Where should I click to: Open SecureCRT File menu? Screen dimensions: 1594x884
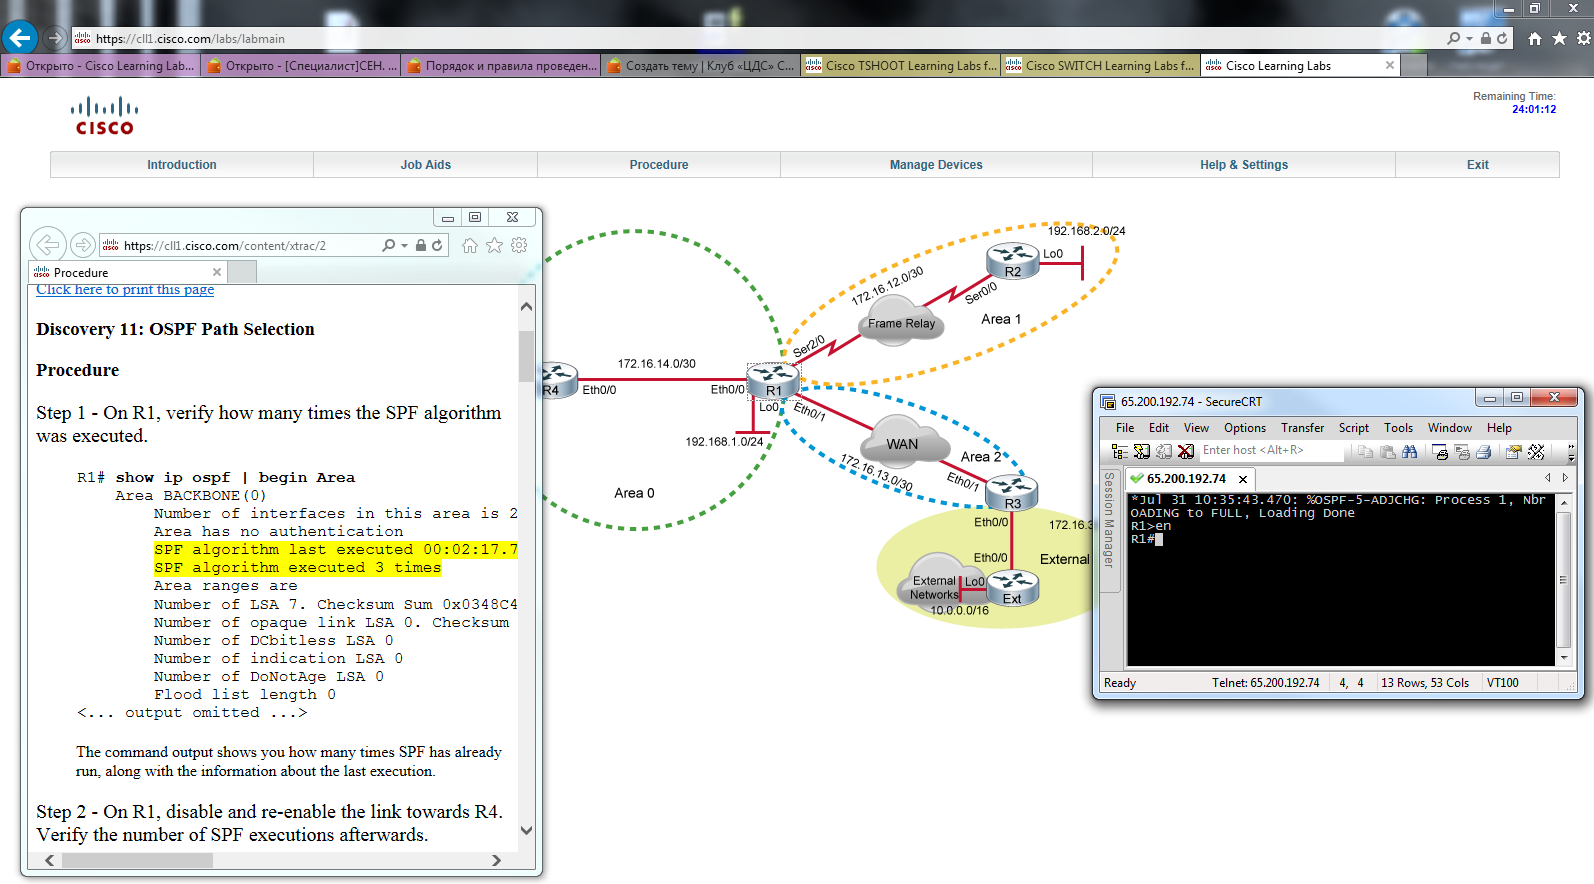pyautogui.click(x=1125, y=428)
